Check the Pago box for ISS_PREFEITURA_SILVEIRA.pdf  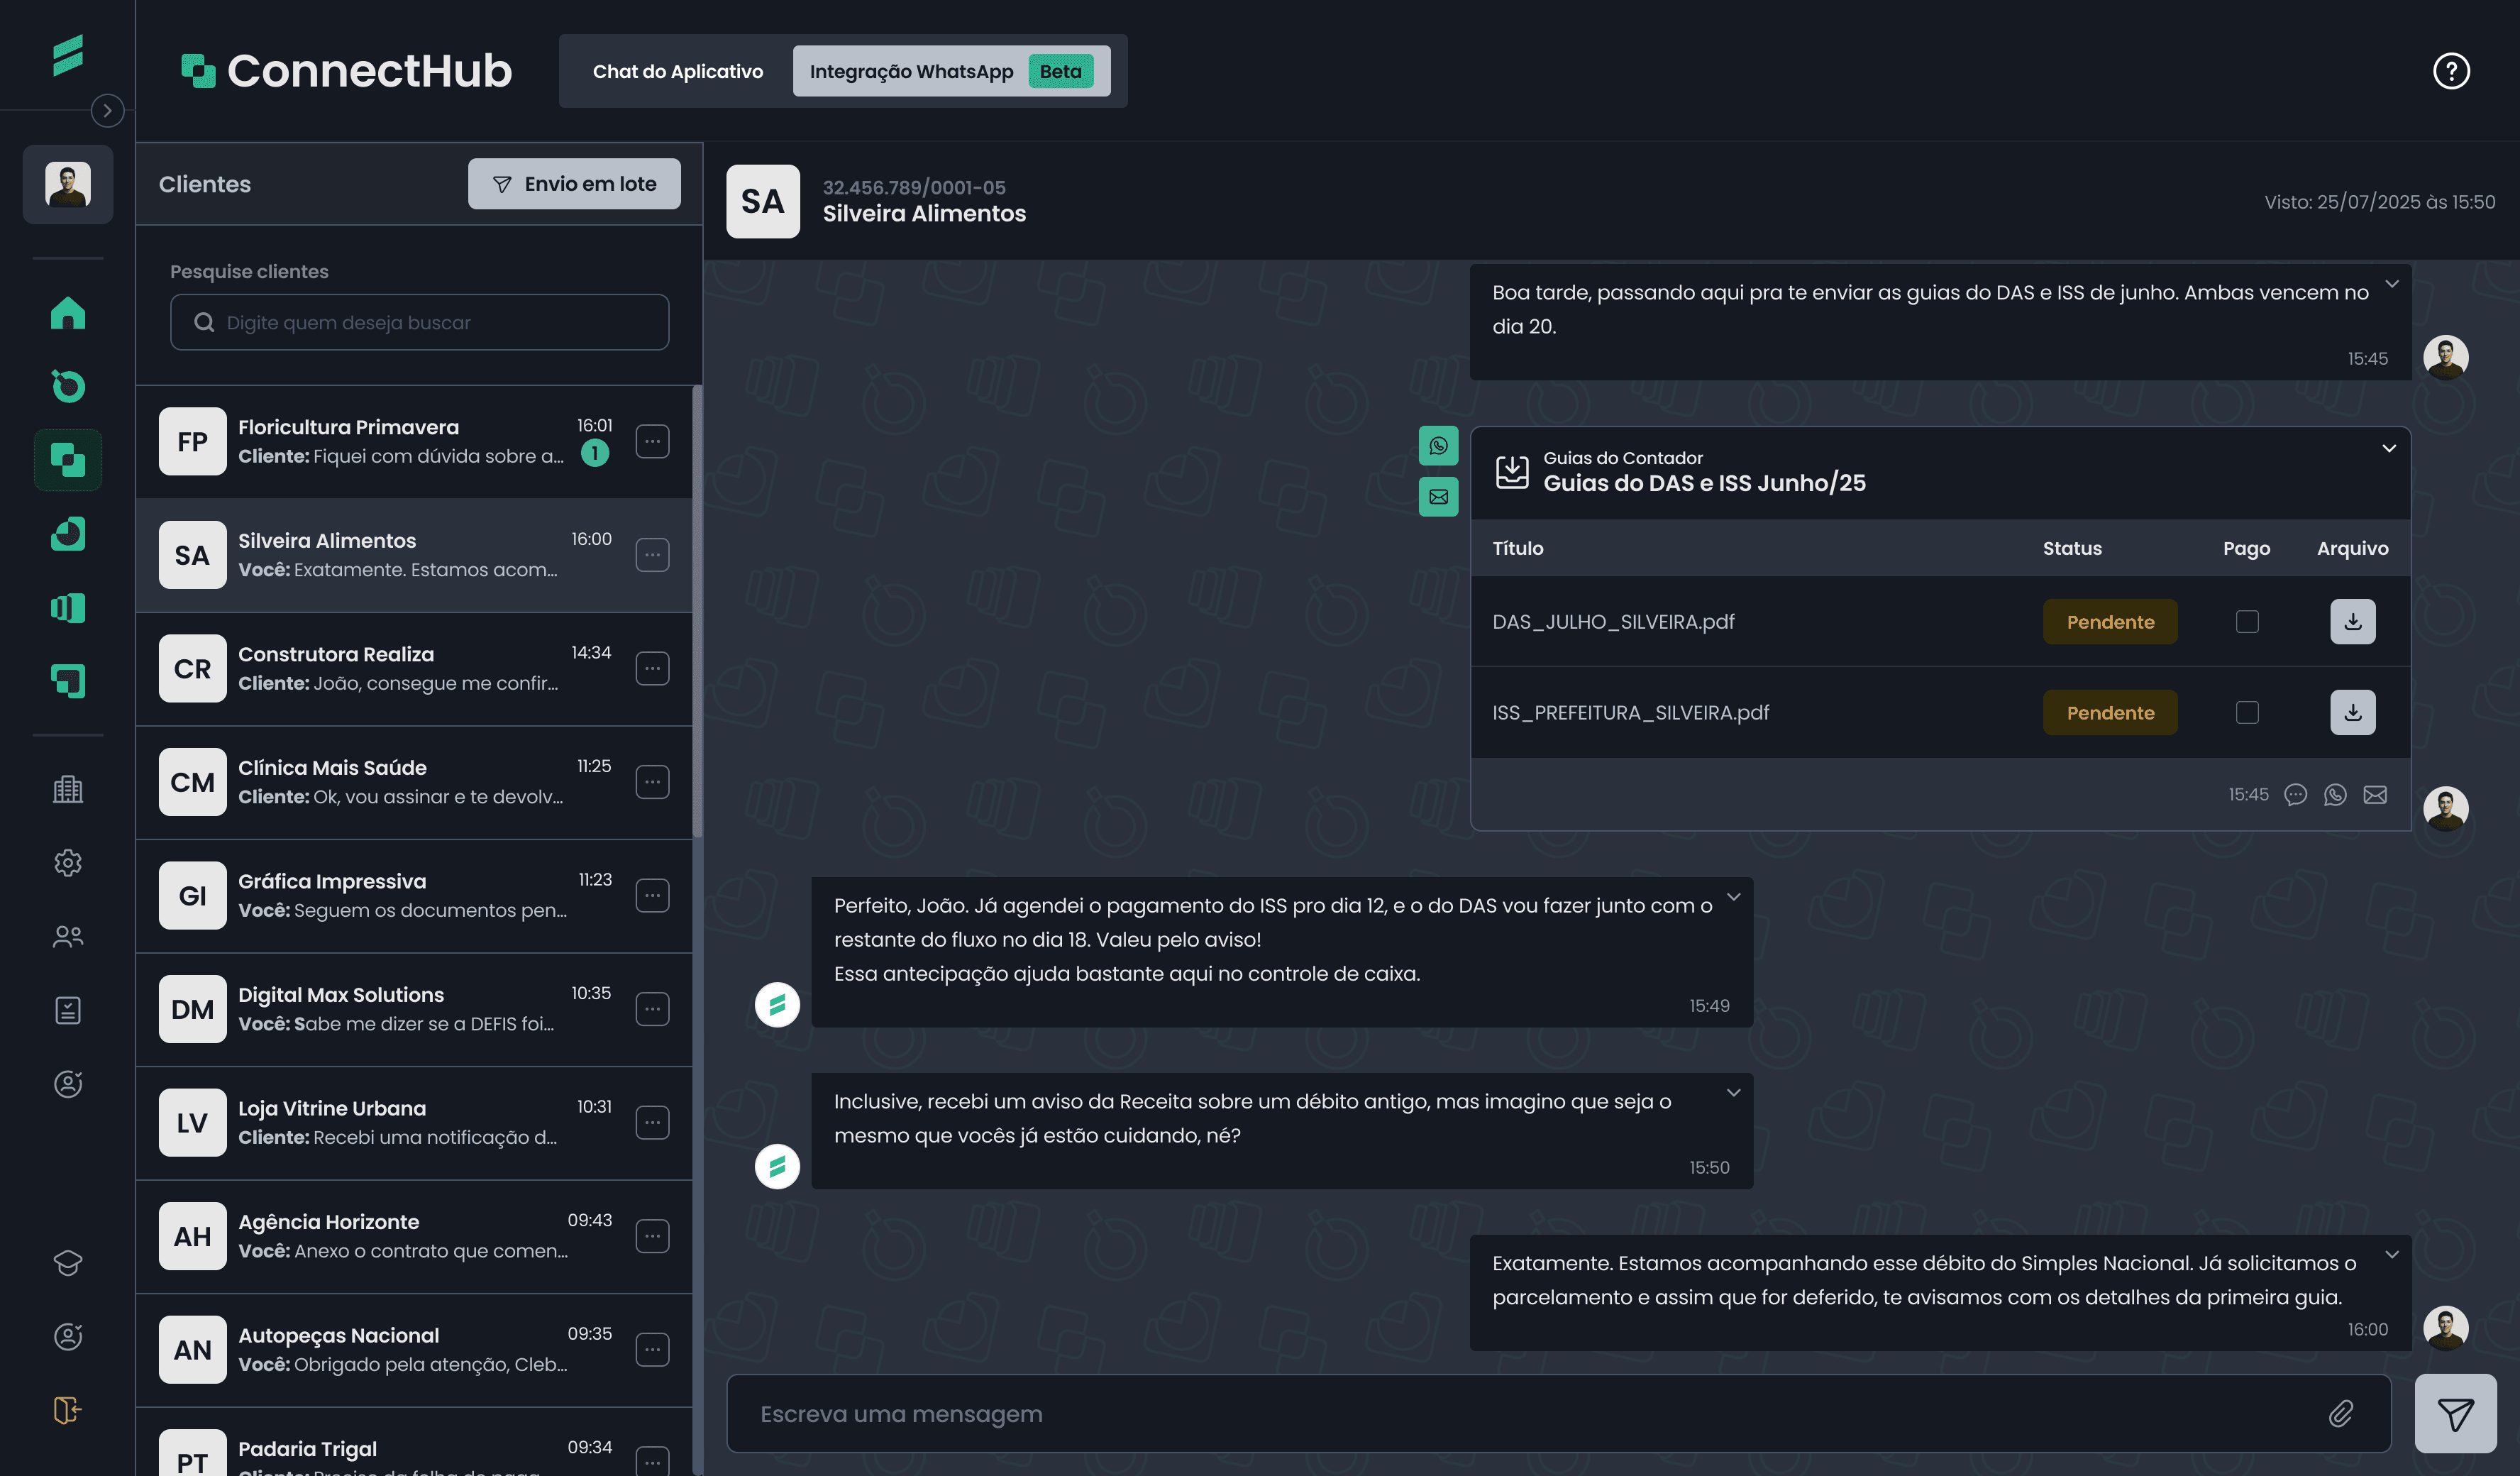(2246, 713)
